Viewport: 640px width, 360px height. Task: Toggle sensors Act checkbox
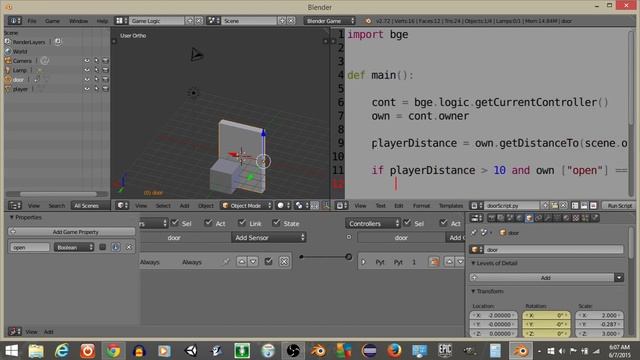[x=209, y=223]
